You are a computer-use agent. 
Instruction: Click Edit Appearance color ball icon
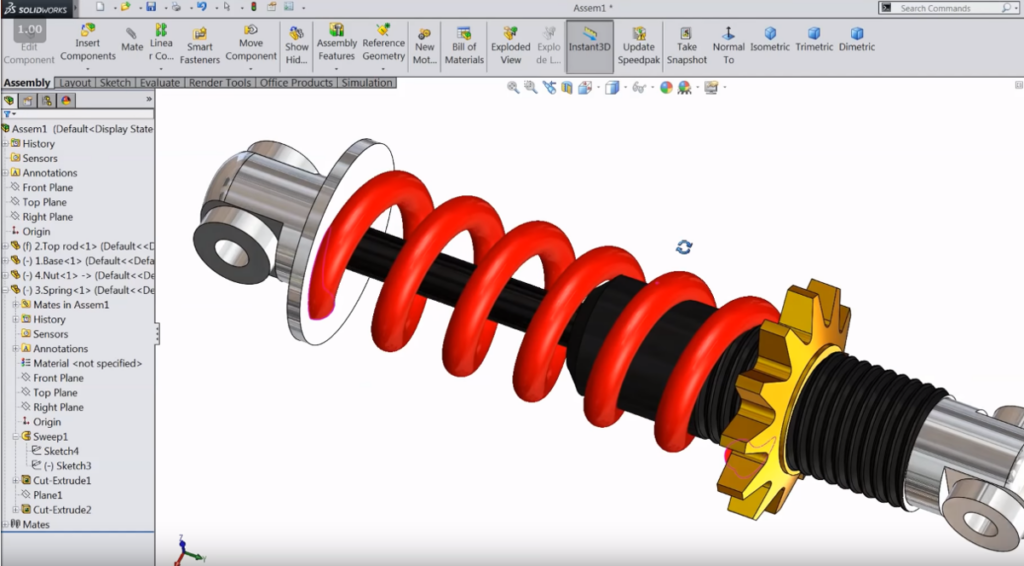pyautogui.click(x=666, y=87)
